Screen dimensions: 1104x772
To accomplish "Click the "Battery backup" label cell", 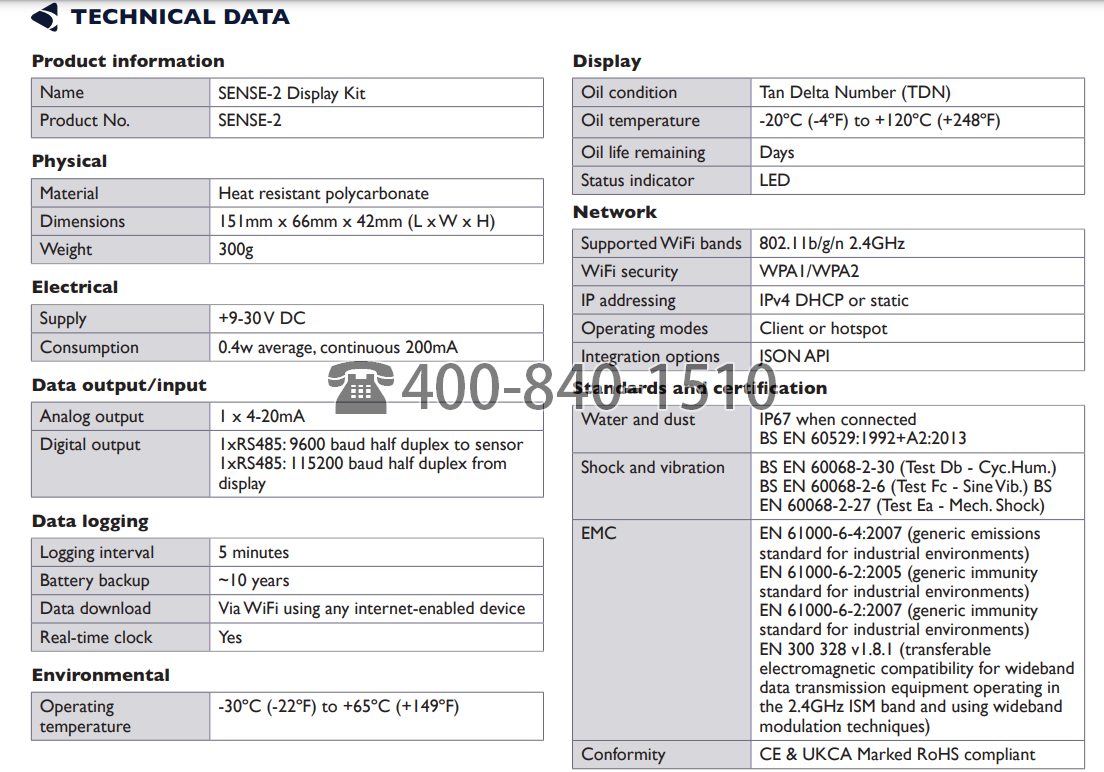I will pos(120,580).
